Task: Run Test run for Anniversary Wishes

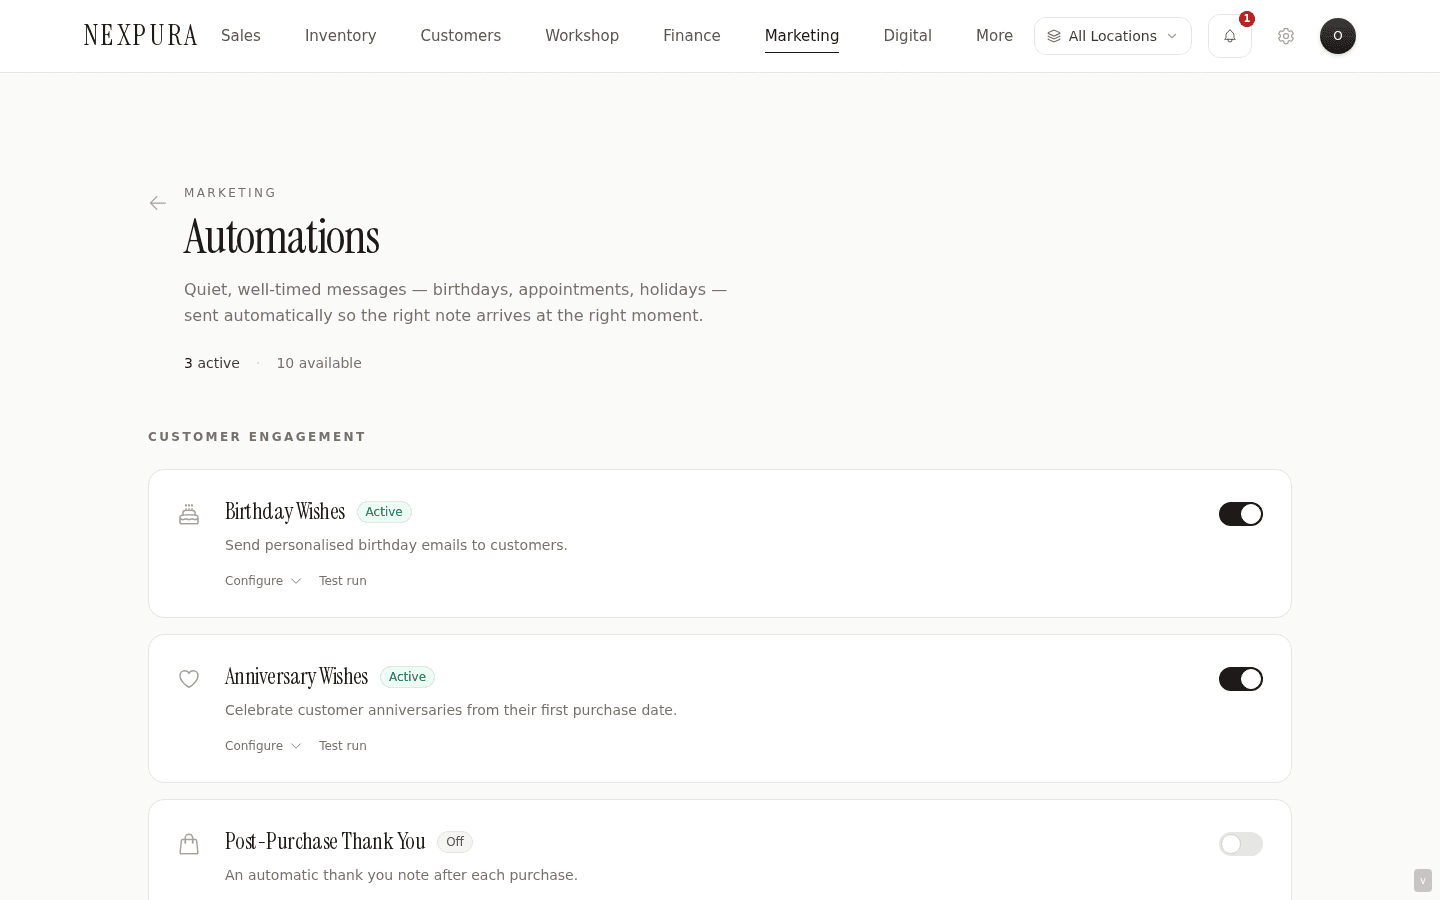Action: (343, 746)
